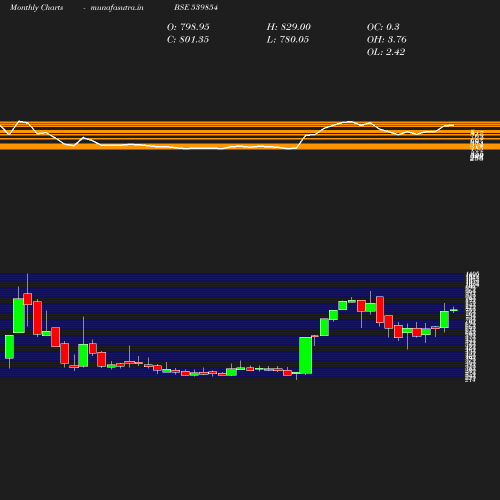This screenshot has width=500, height=500.
Task: Click the tallest green candle in the chart's middle
Action: pos(306,355)
